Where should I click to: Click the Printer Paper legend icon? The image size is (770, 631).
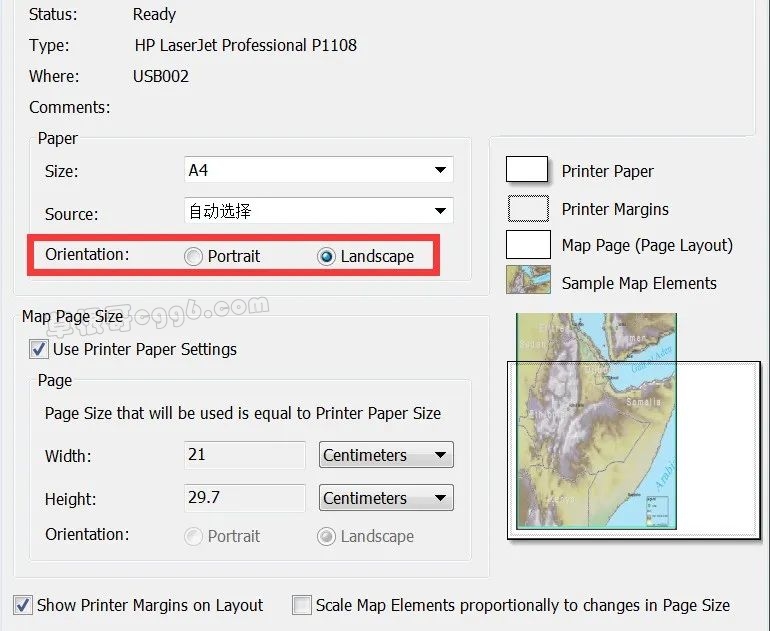527,170
